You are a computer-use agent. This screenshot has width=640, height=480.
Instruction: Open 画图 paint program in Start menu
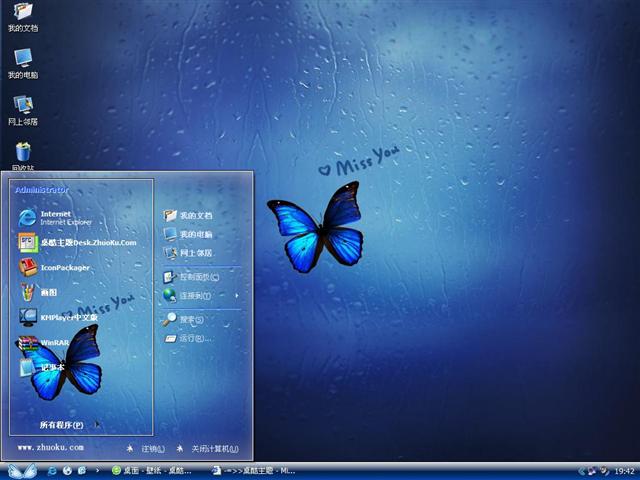[38, 292]
